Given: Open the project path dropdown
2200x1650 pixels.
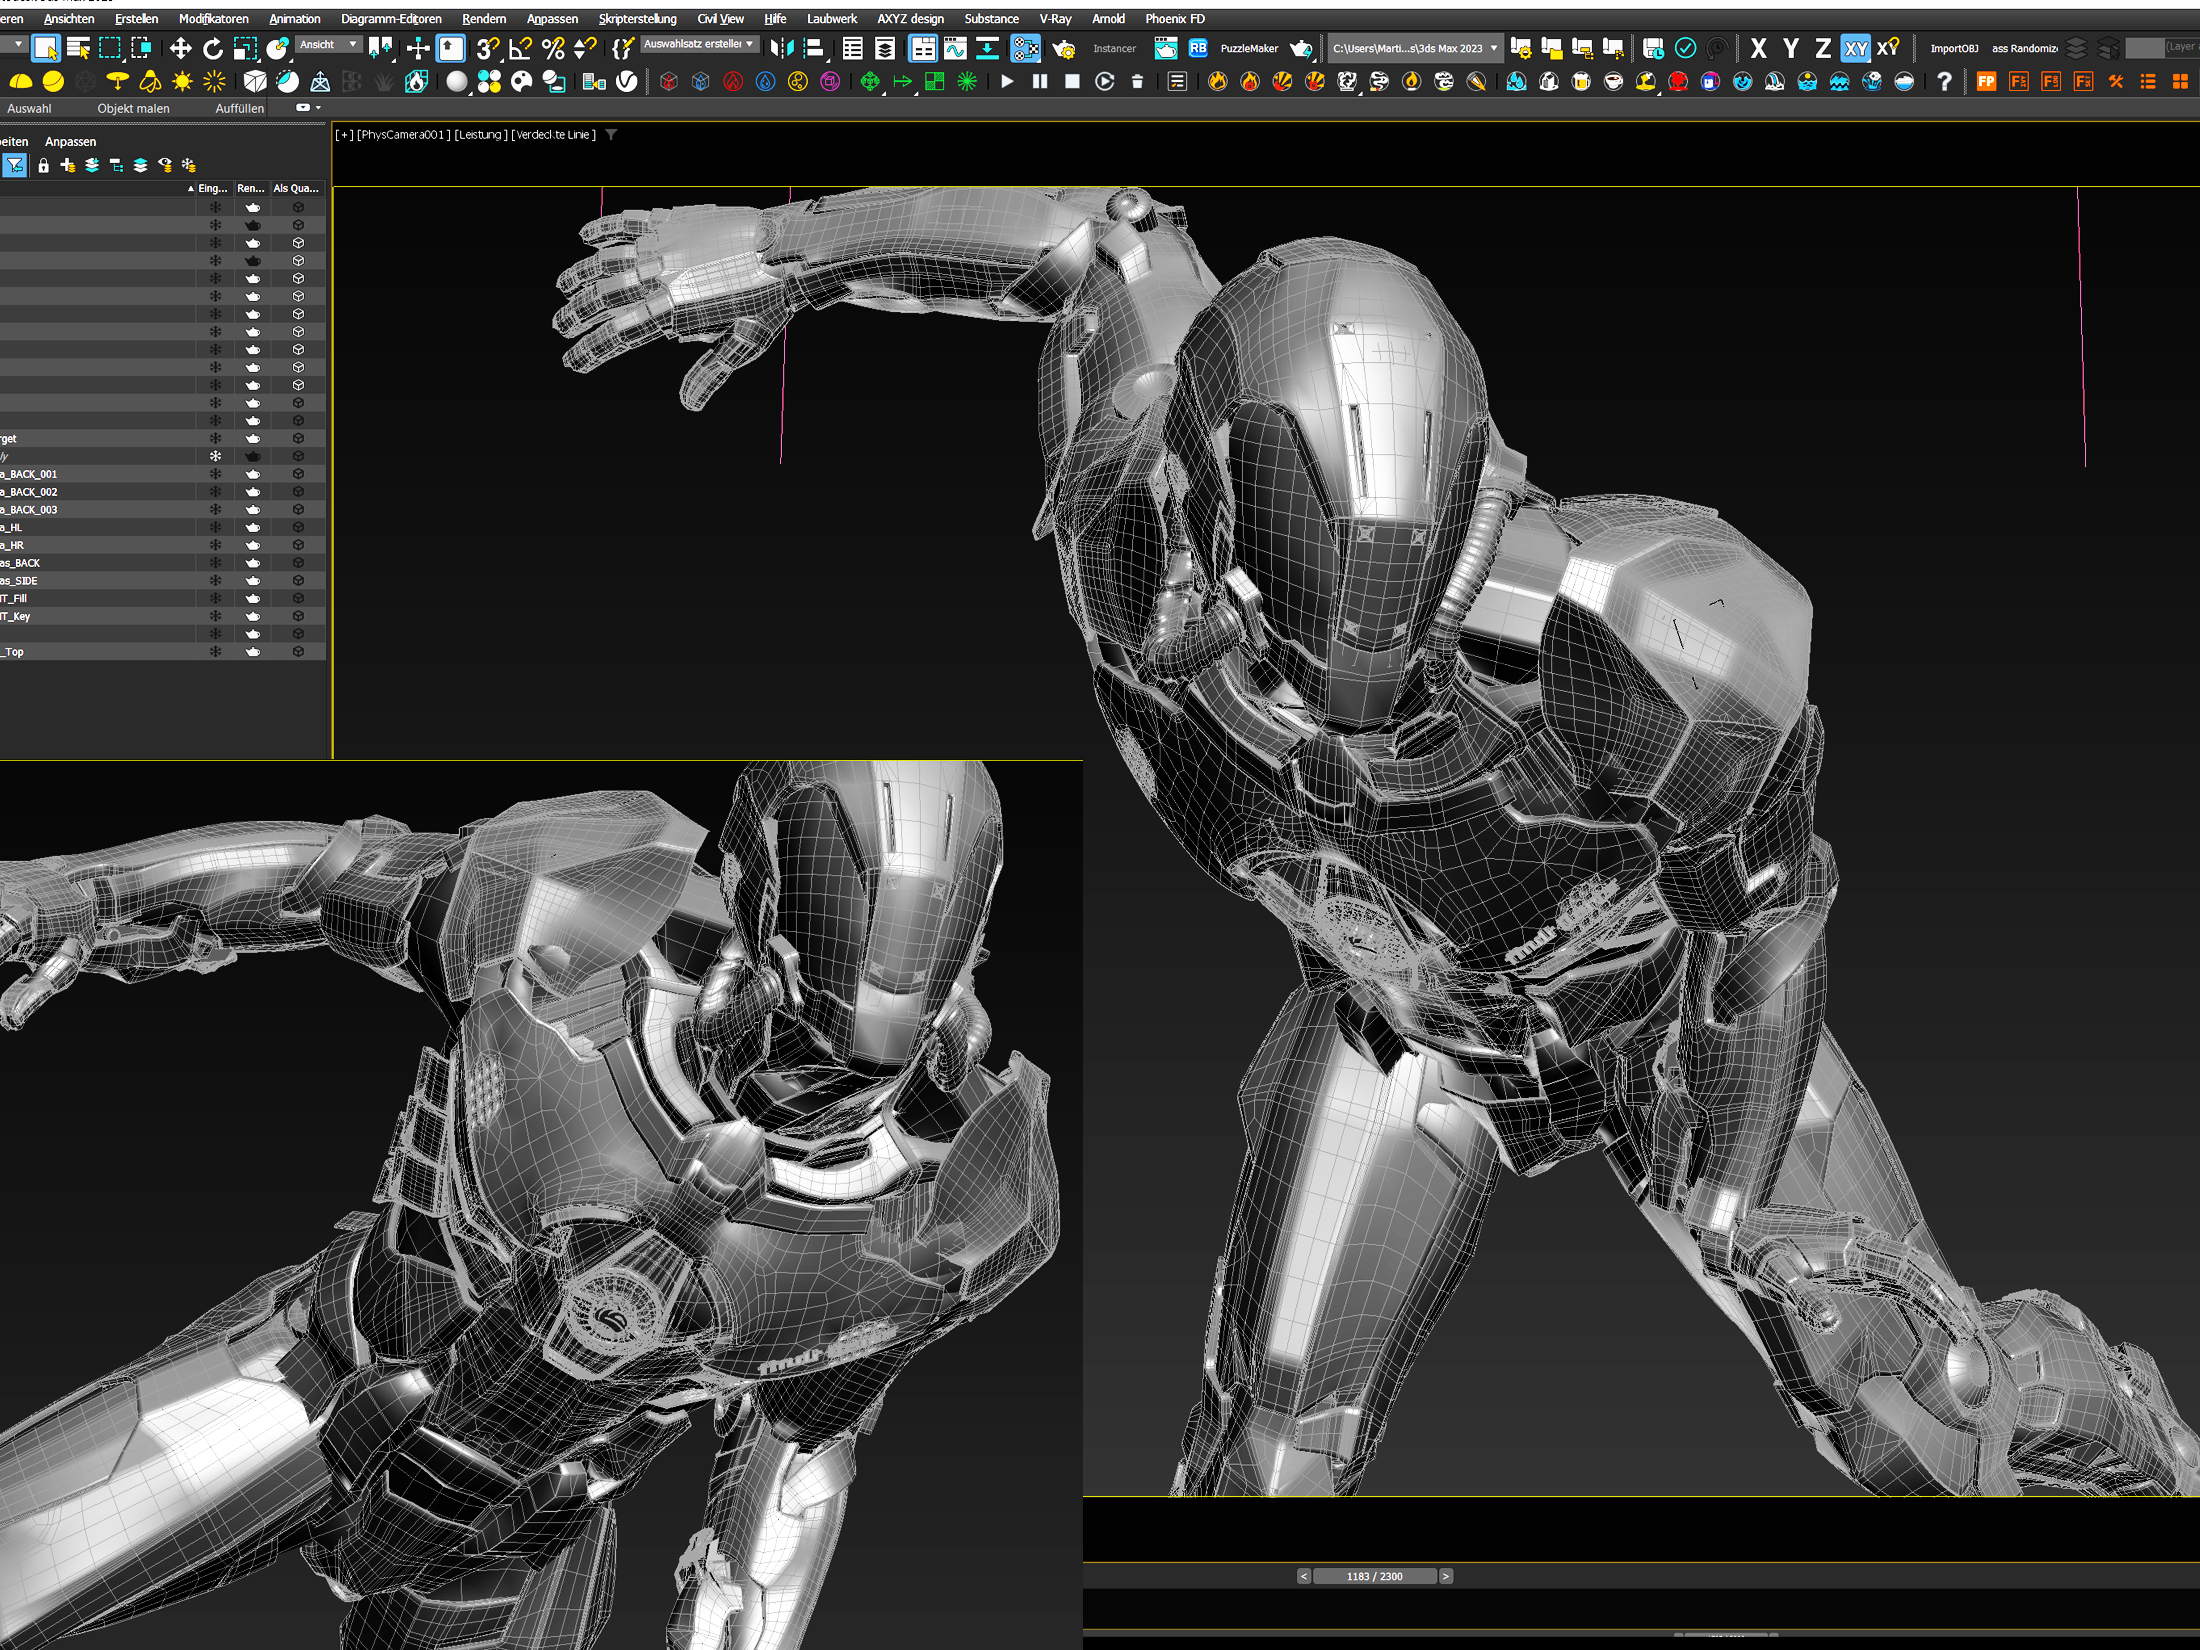Looking at the screenshot, I should point(1414,48).
